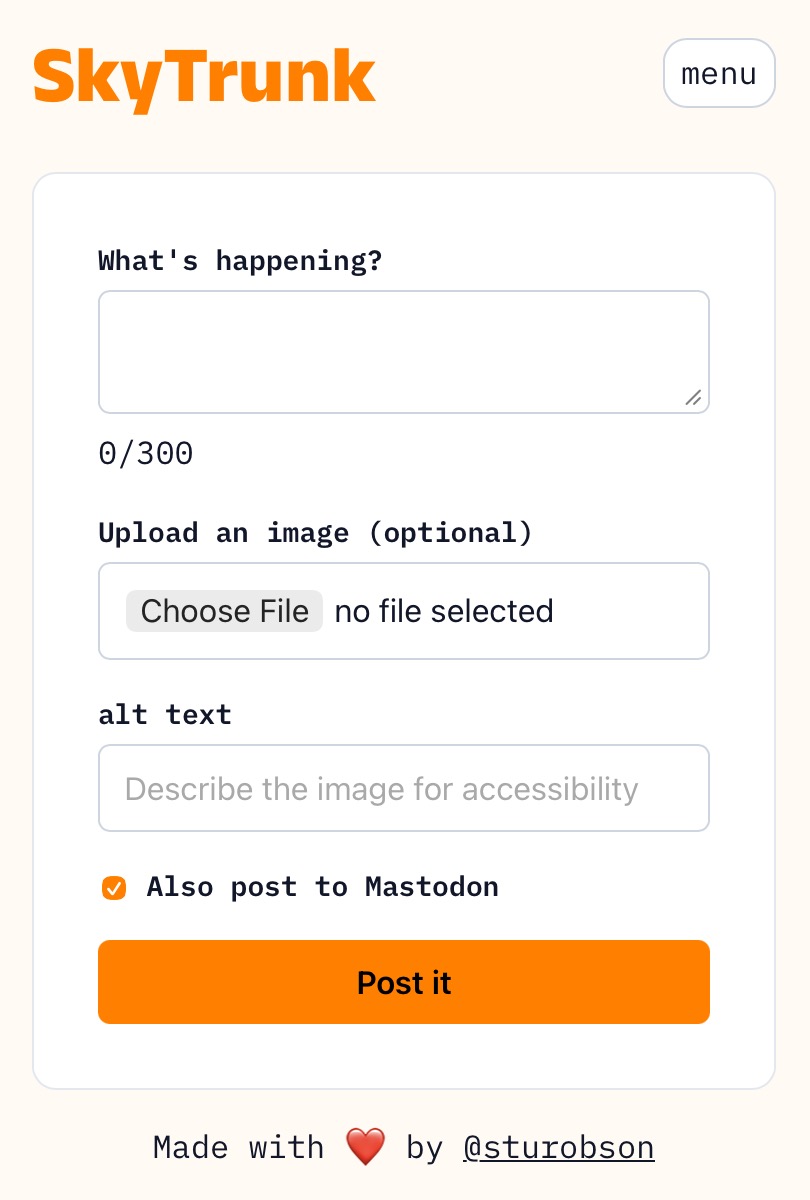810x1200 pixels.
Task: Click the red heart emoji in footer
Action: click(365, 1147)
